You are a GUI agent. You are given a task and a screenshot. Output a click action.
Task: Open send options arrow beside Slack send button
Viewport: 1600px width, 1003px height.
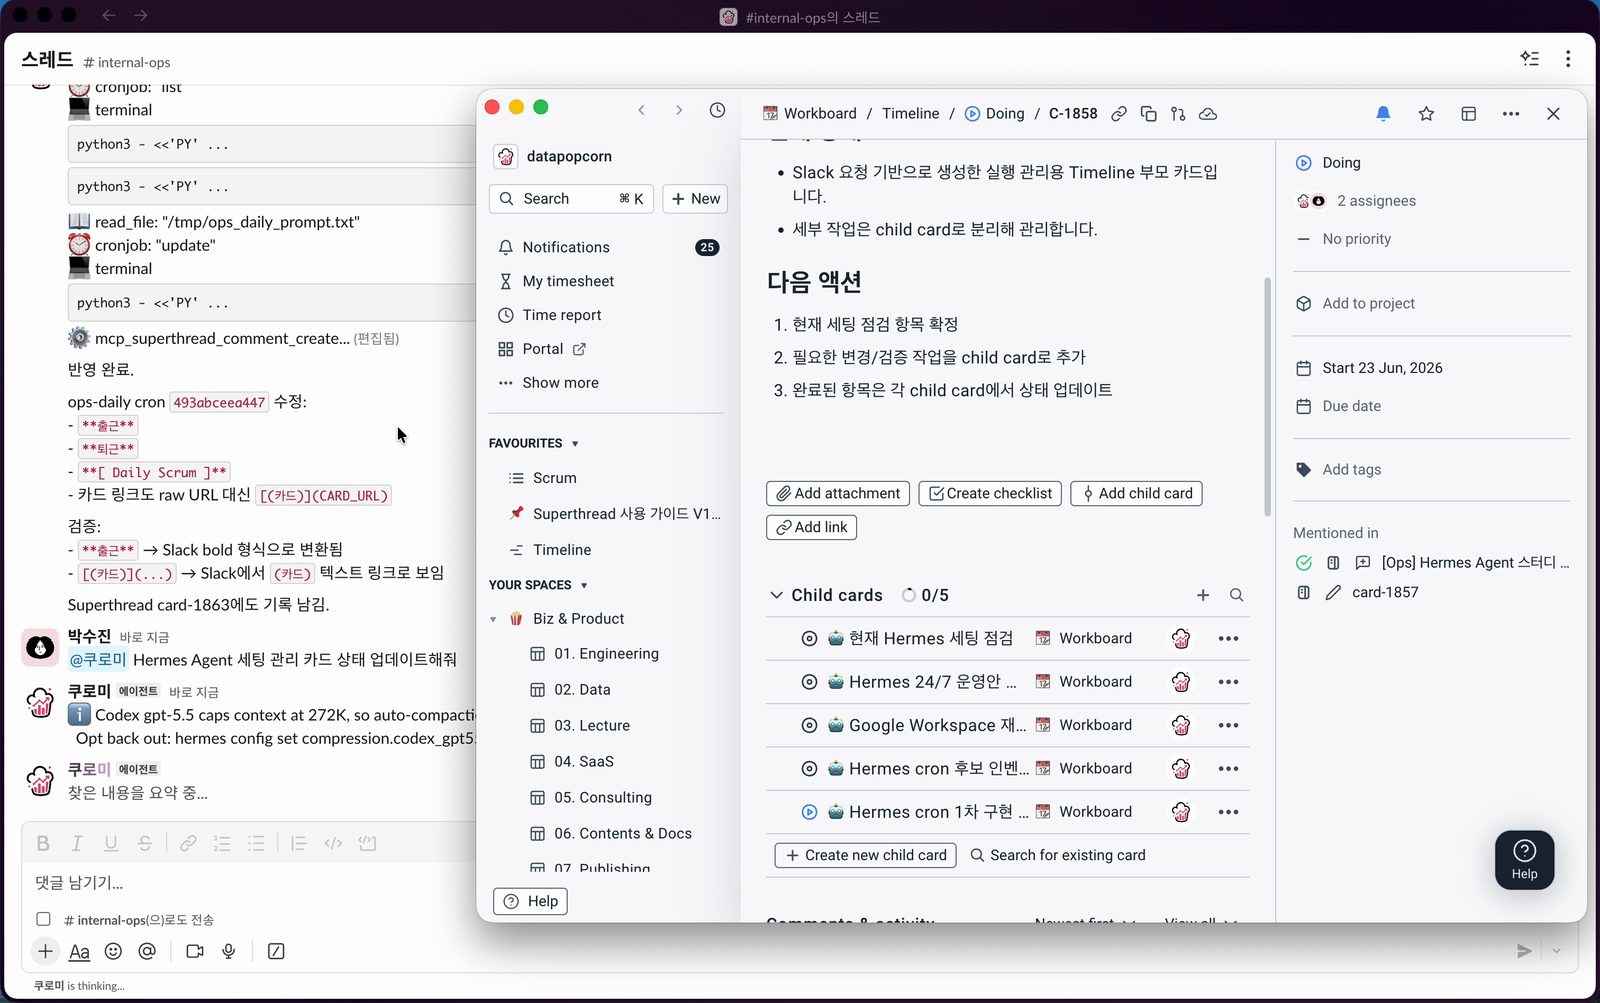1556,951
